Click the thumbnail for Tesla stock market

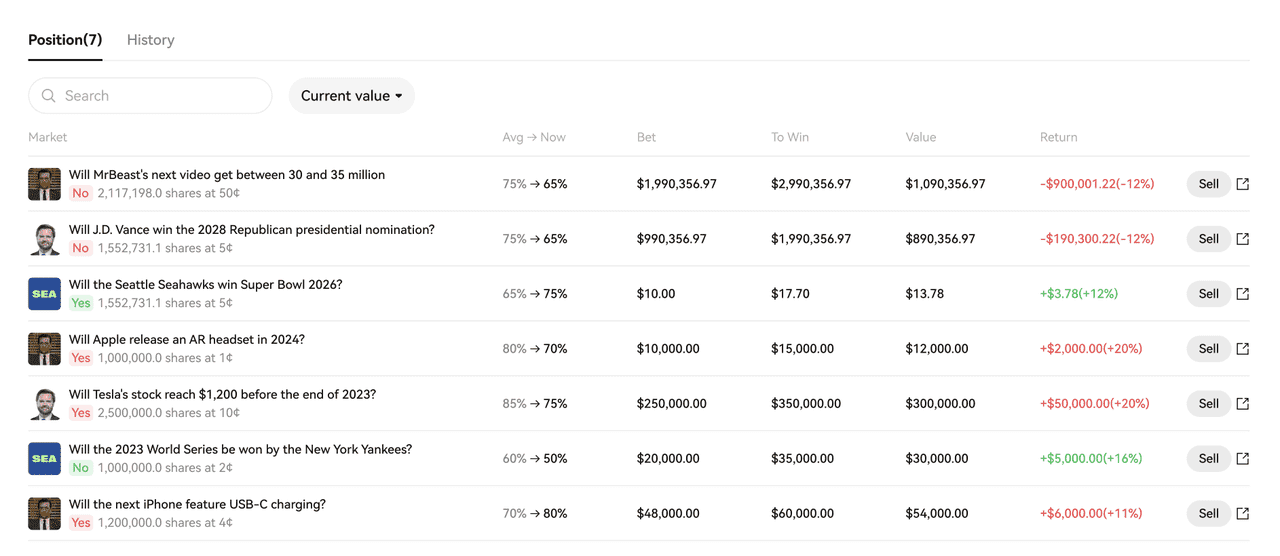pos(44,404)
